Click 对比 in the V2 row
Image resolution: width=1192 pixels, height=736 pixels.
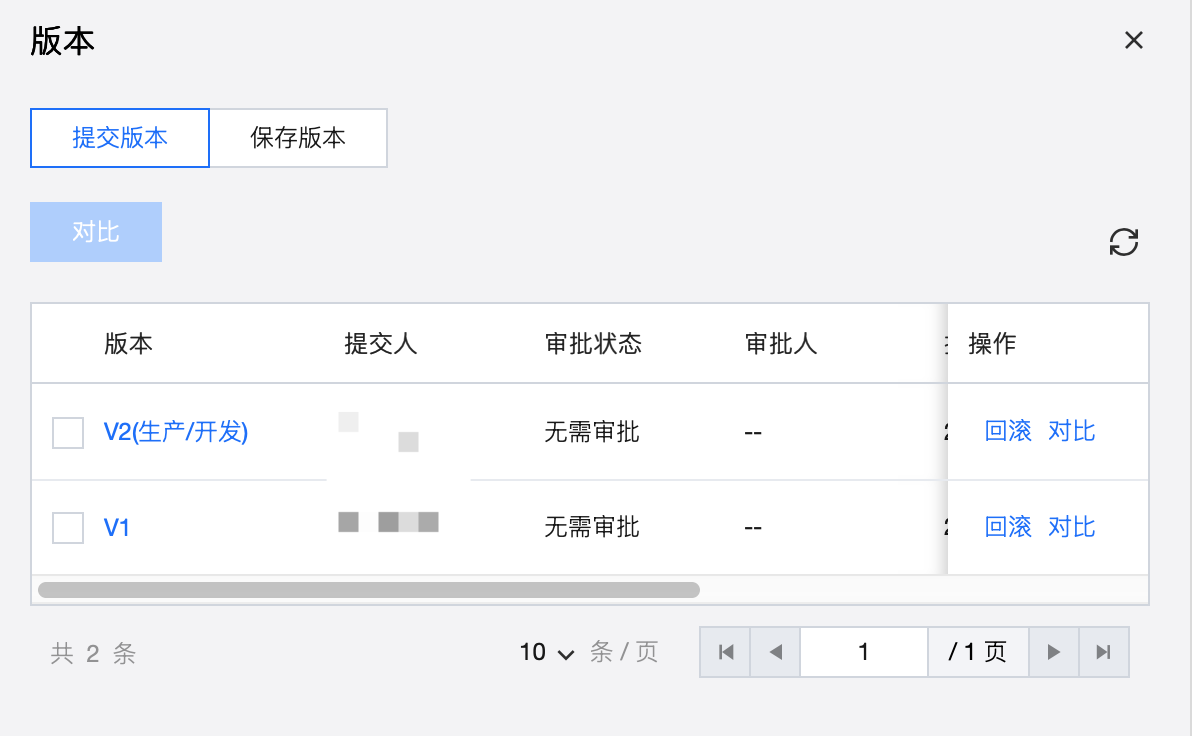[1071, 432]
